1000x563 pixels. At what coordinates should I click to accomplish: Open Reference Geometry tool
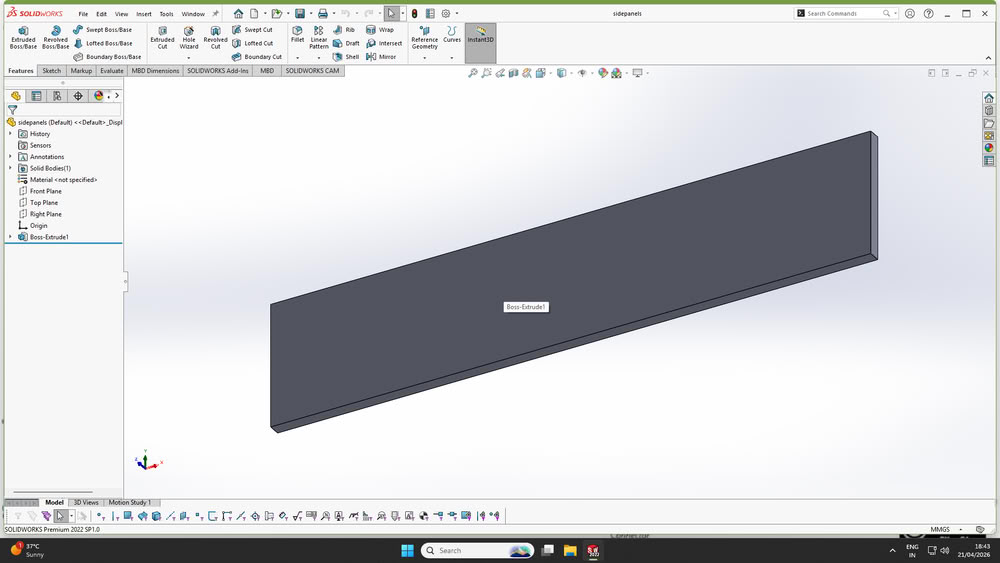[x=425, y=38]
